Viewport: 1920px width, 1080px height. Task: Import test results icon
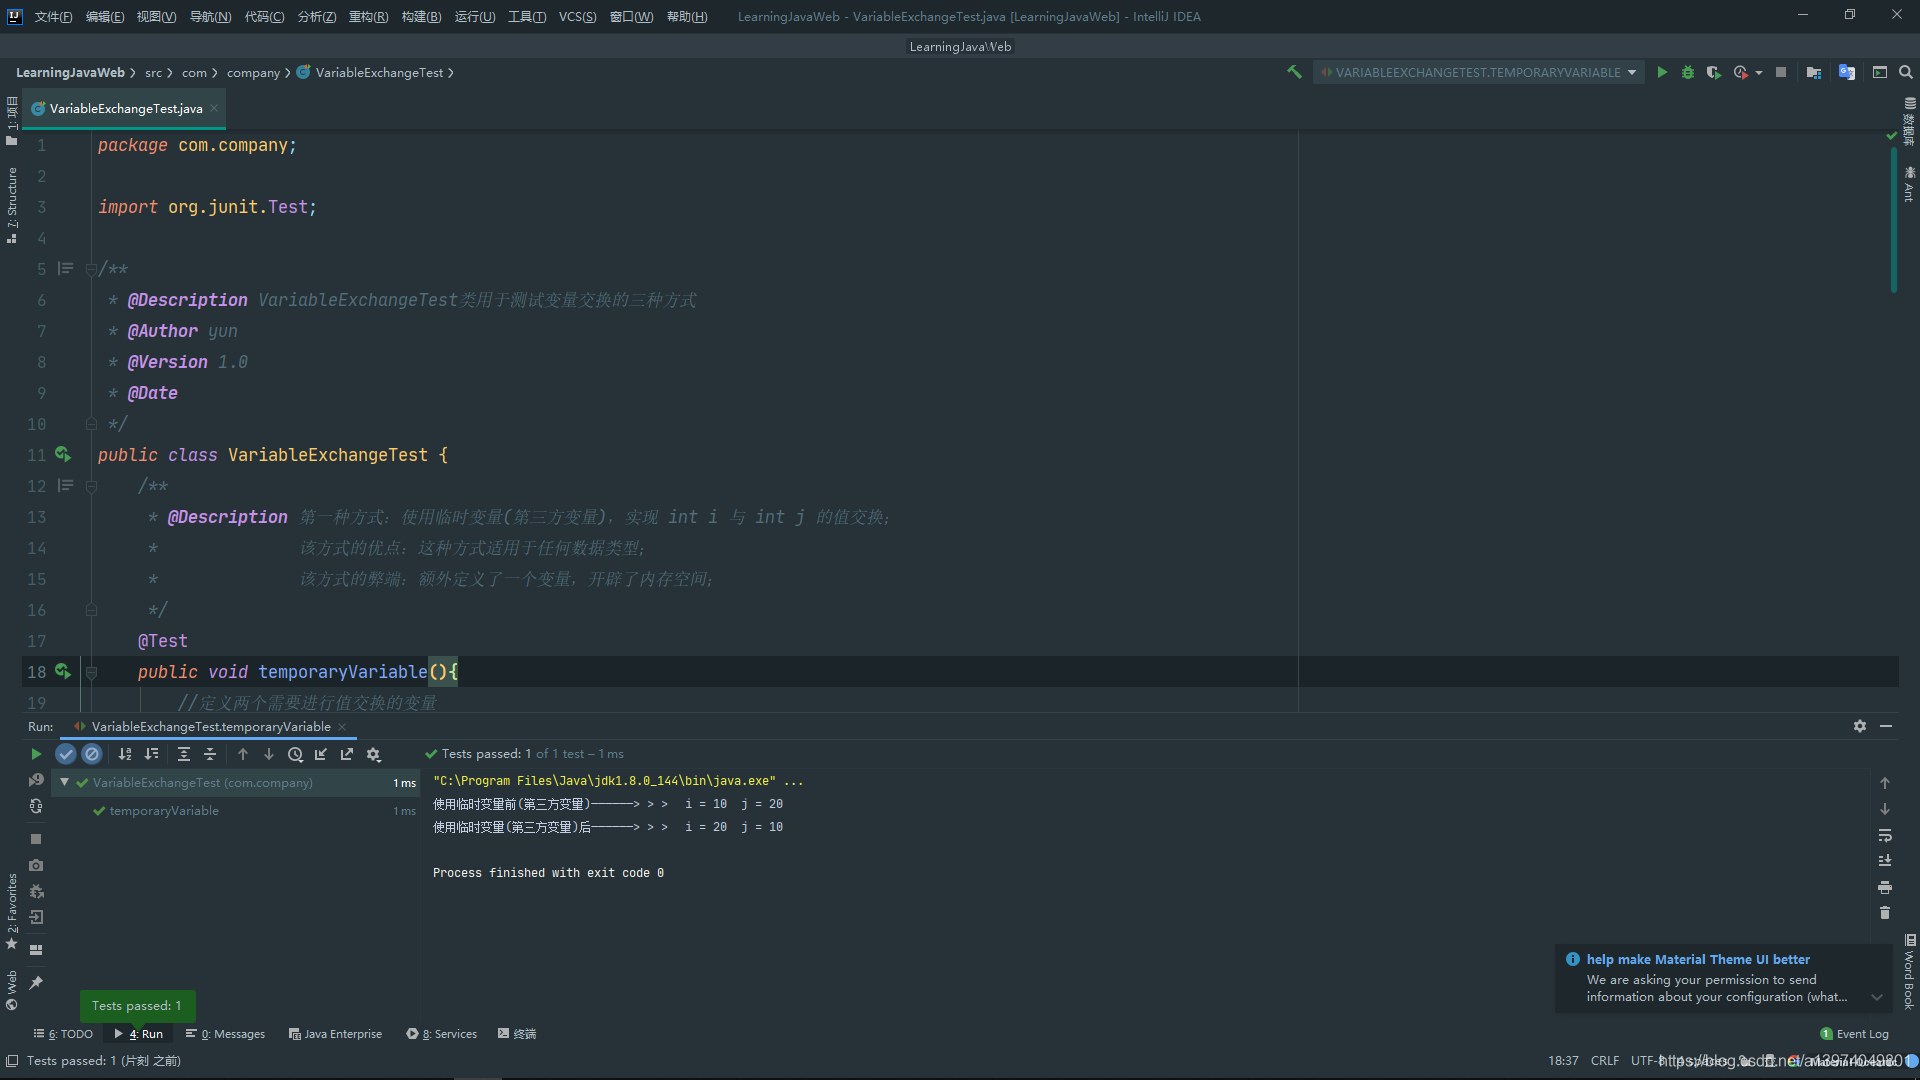pyautogui.click(x=321, y=754)
